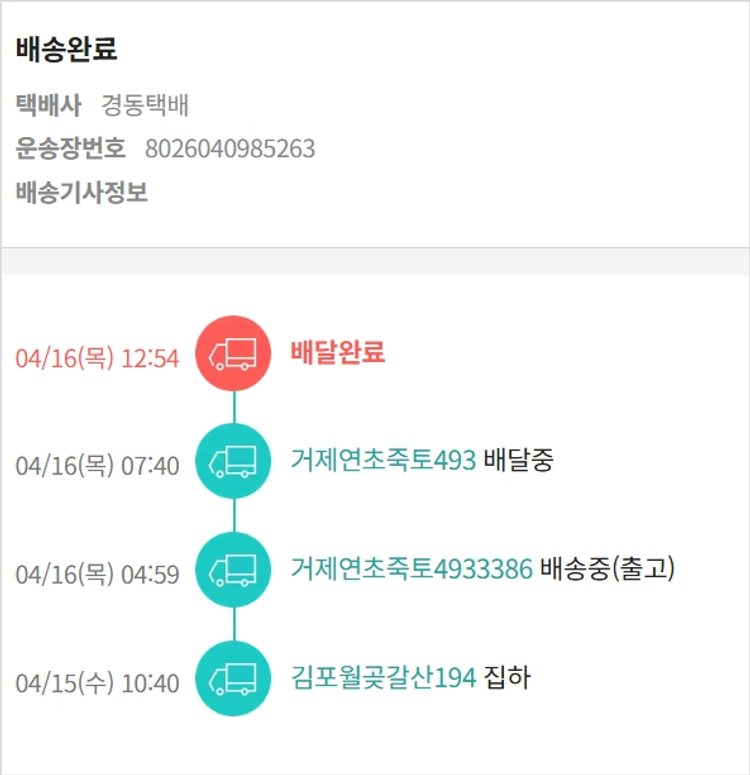
Task: Click the 04/16(목) 07:40 timestamp
Action: pyautogui.click(x=97, y=466)
